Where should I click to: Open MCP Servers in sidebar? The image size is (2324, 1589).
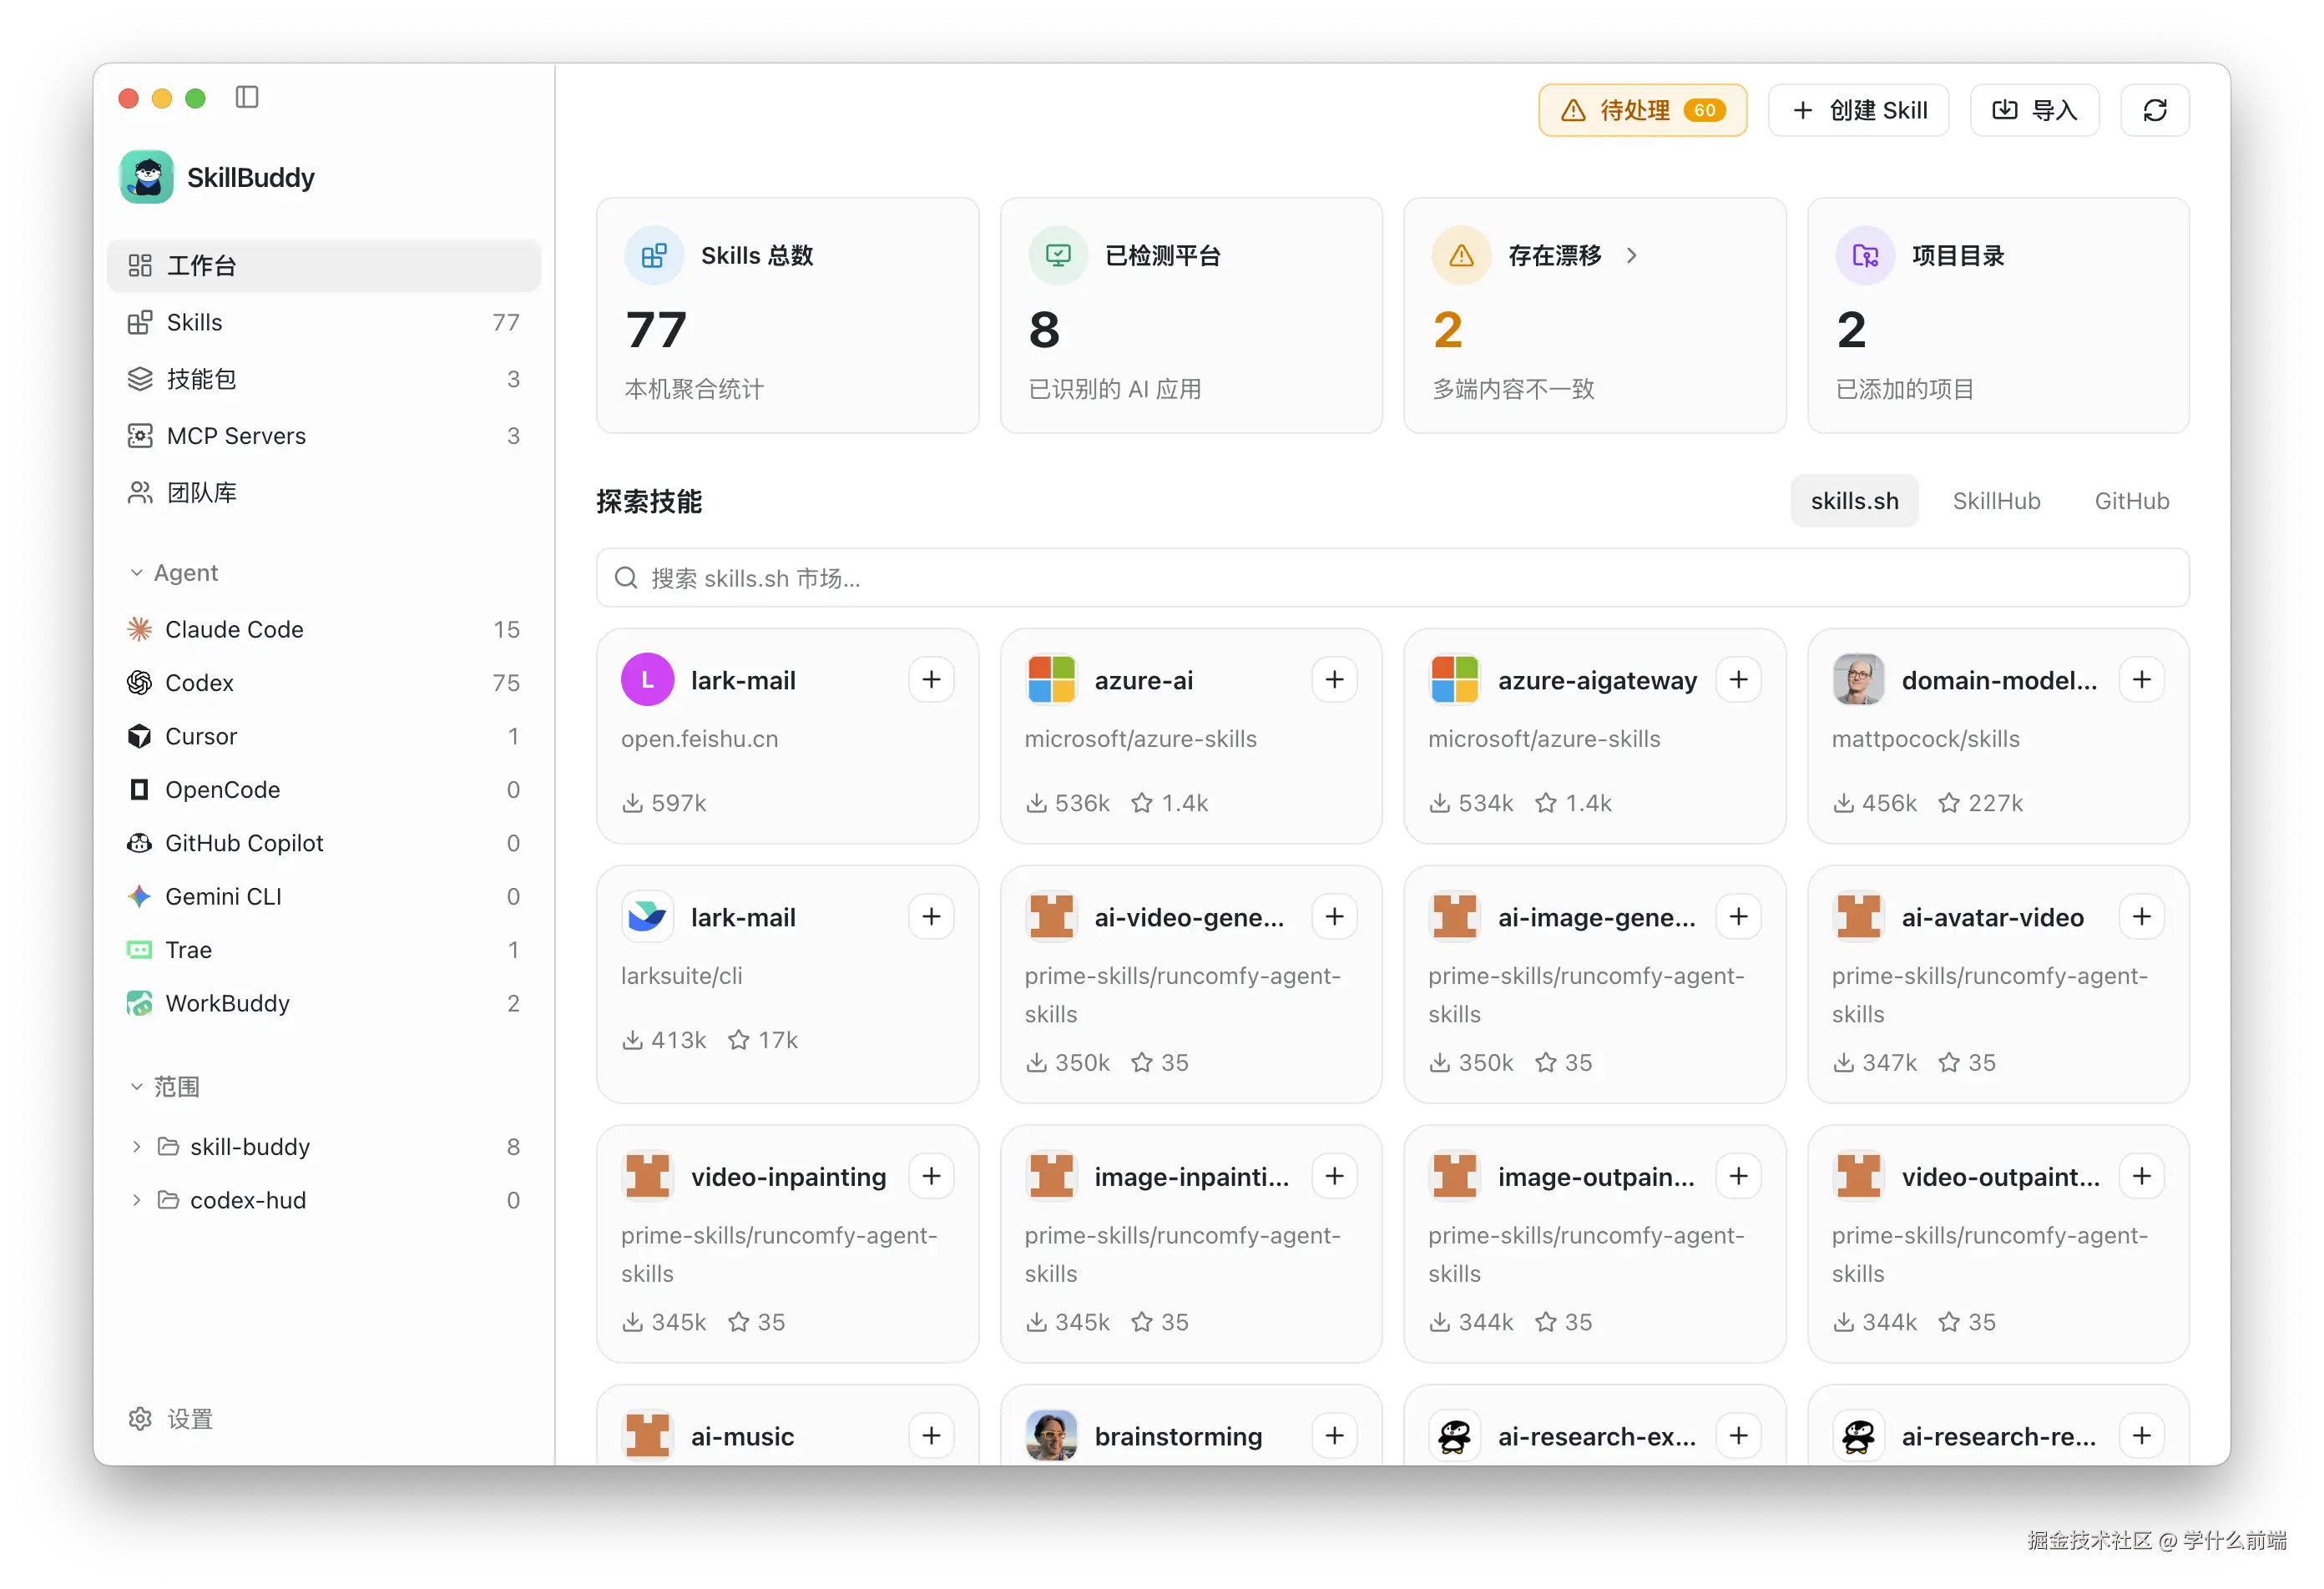324,436
